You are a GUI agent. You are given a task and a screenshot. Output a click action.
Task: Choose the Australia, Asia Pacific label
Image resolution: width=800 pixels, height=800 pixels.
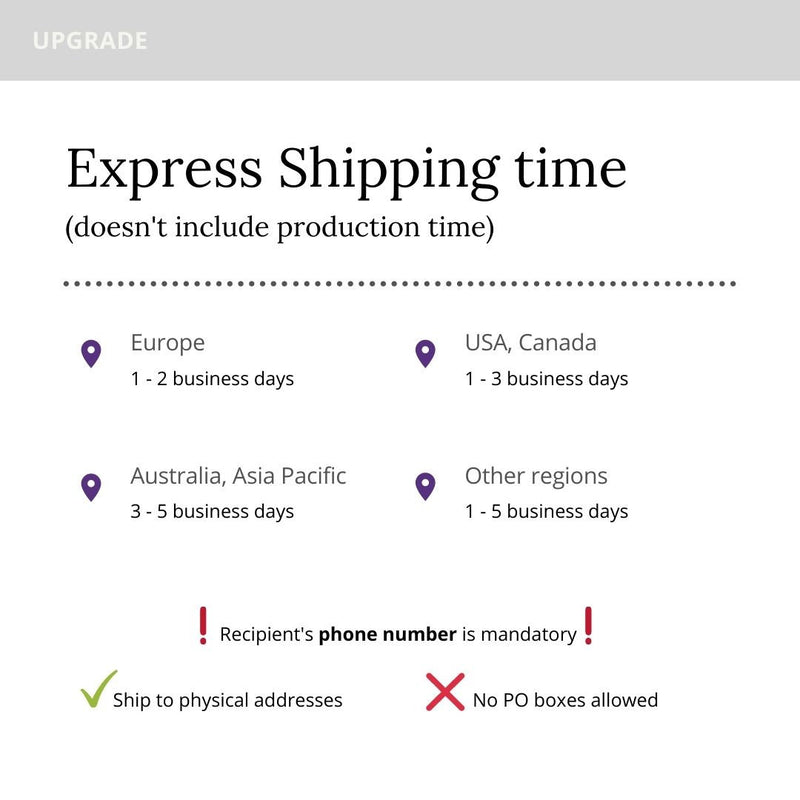coord(238,476)
